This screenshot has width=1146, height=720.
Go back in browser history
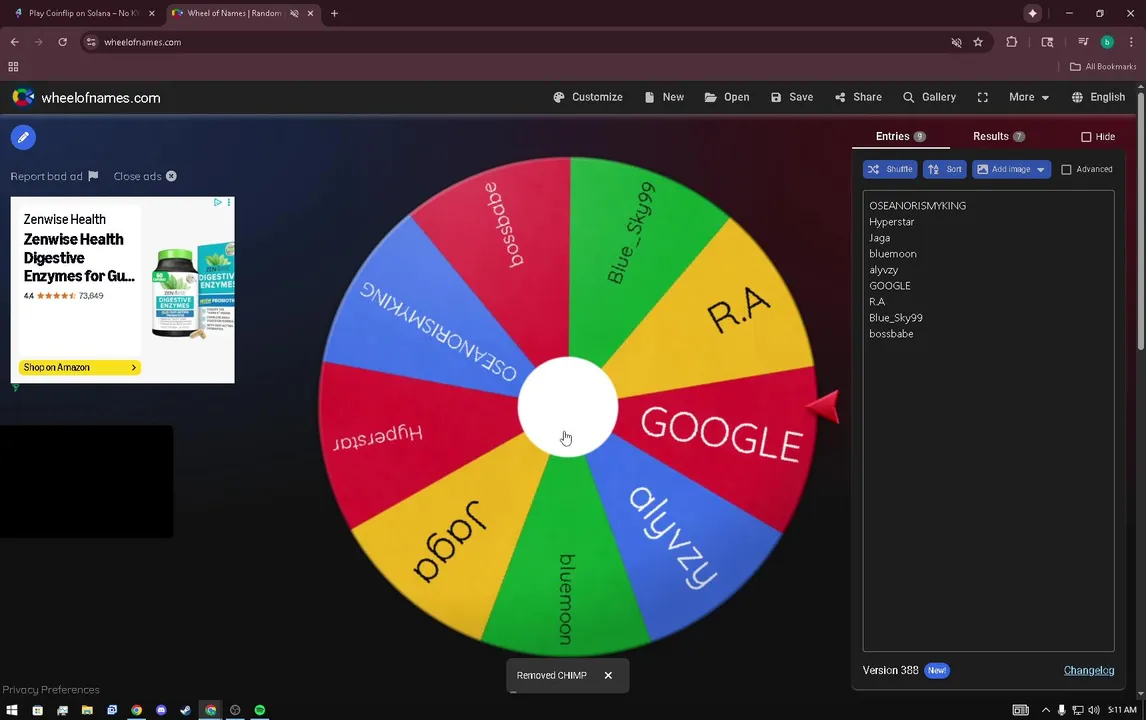(15, 42)
